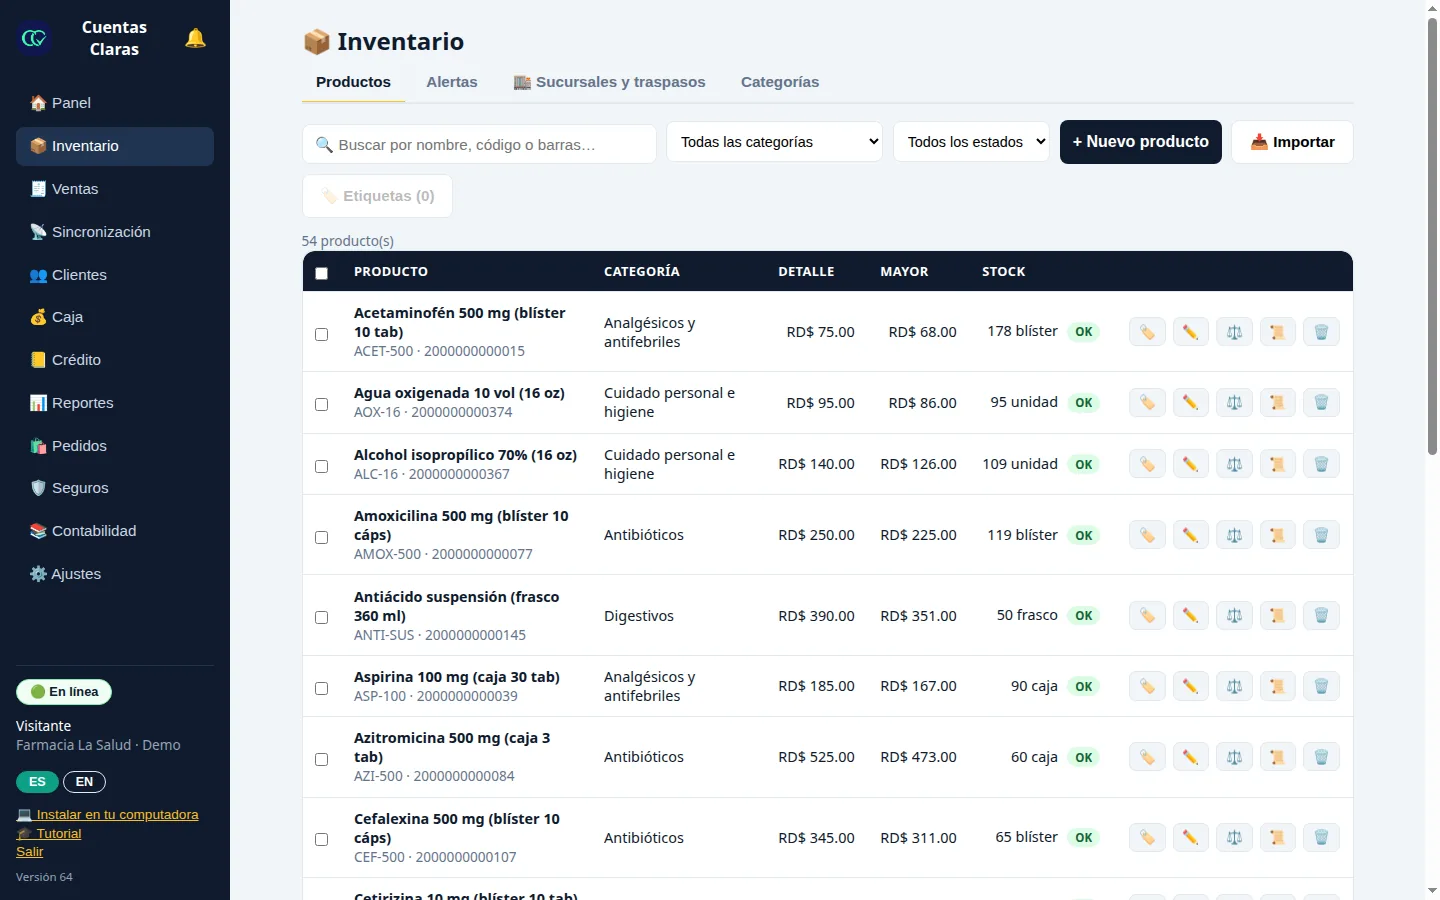Open scroll icon for Alcohol isopropílico row
The height and width of the screenshot is (900, 1440).
pos(1277,465)
